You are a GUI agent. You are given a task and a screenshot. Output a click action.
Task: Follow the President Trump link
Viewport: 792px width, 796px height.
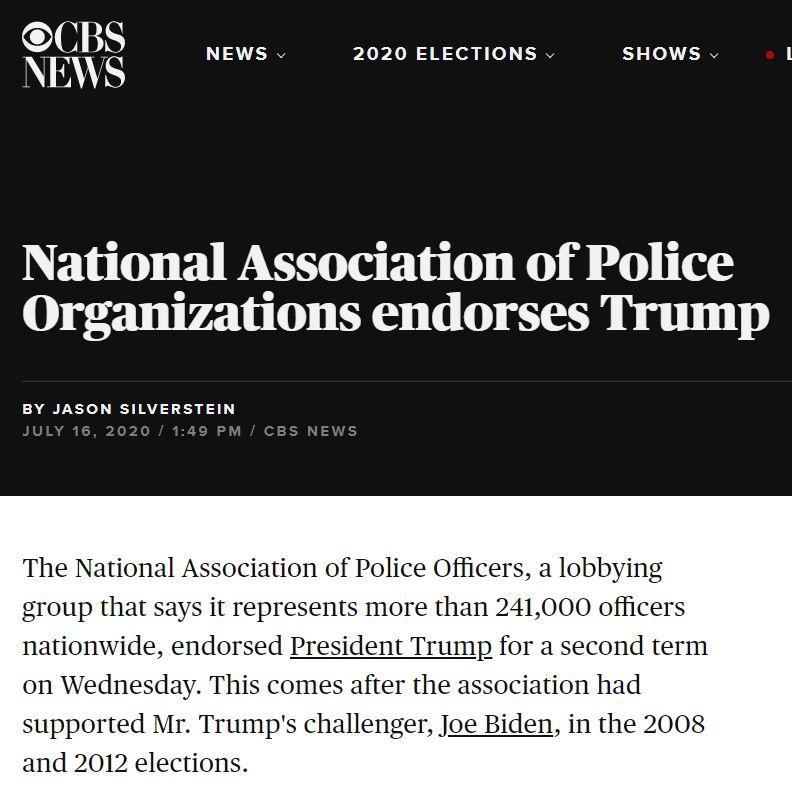coord(391,646)
